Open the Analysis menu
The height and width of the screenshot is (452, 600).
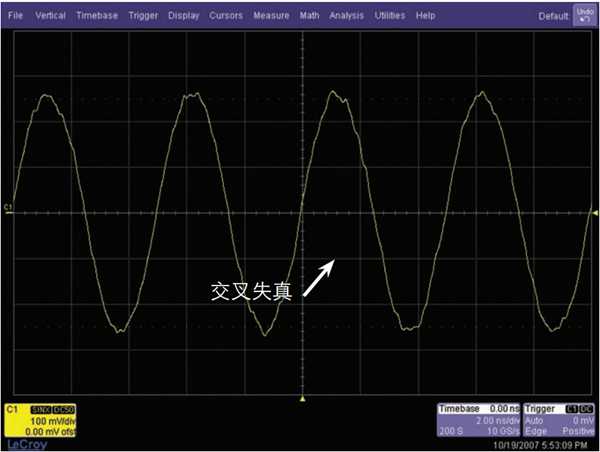tap(346, 16)
